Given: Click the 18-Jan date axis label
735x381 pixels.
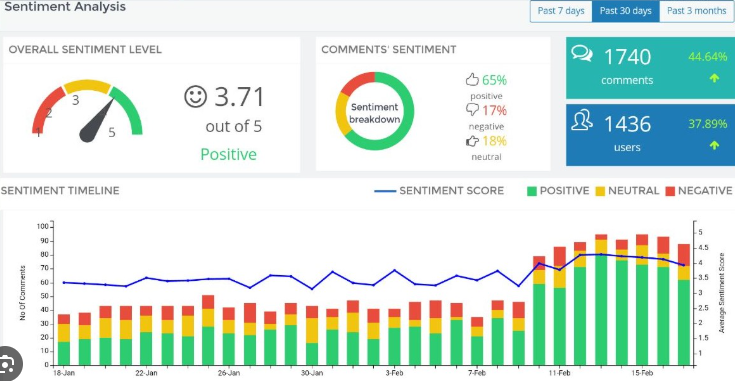Looking at the screenshot, I should (x=65, y=373).
